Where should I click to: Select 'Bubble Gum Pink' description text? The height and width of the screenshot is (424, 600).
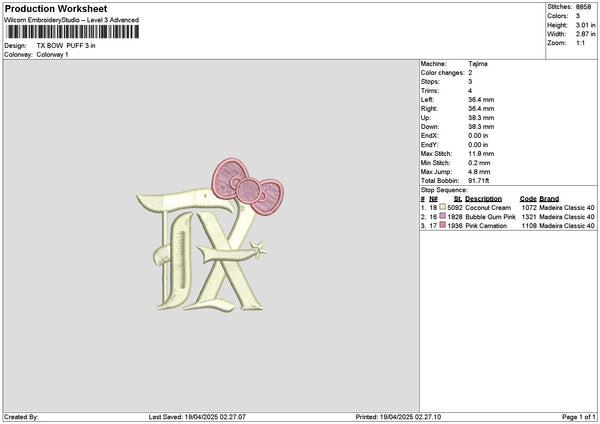[x=490, y=217]
